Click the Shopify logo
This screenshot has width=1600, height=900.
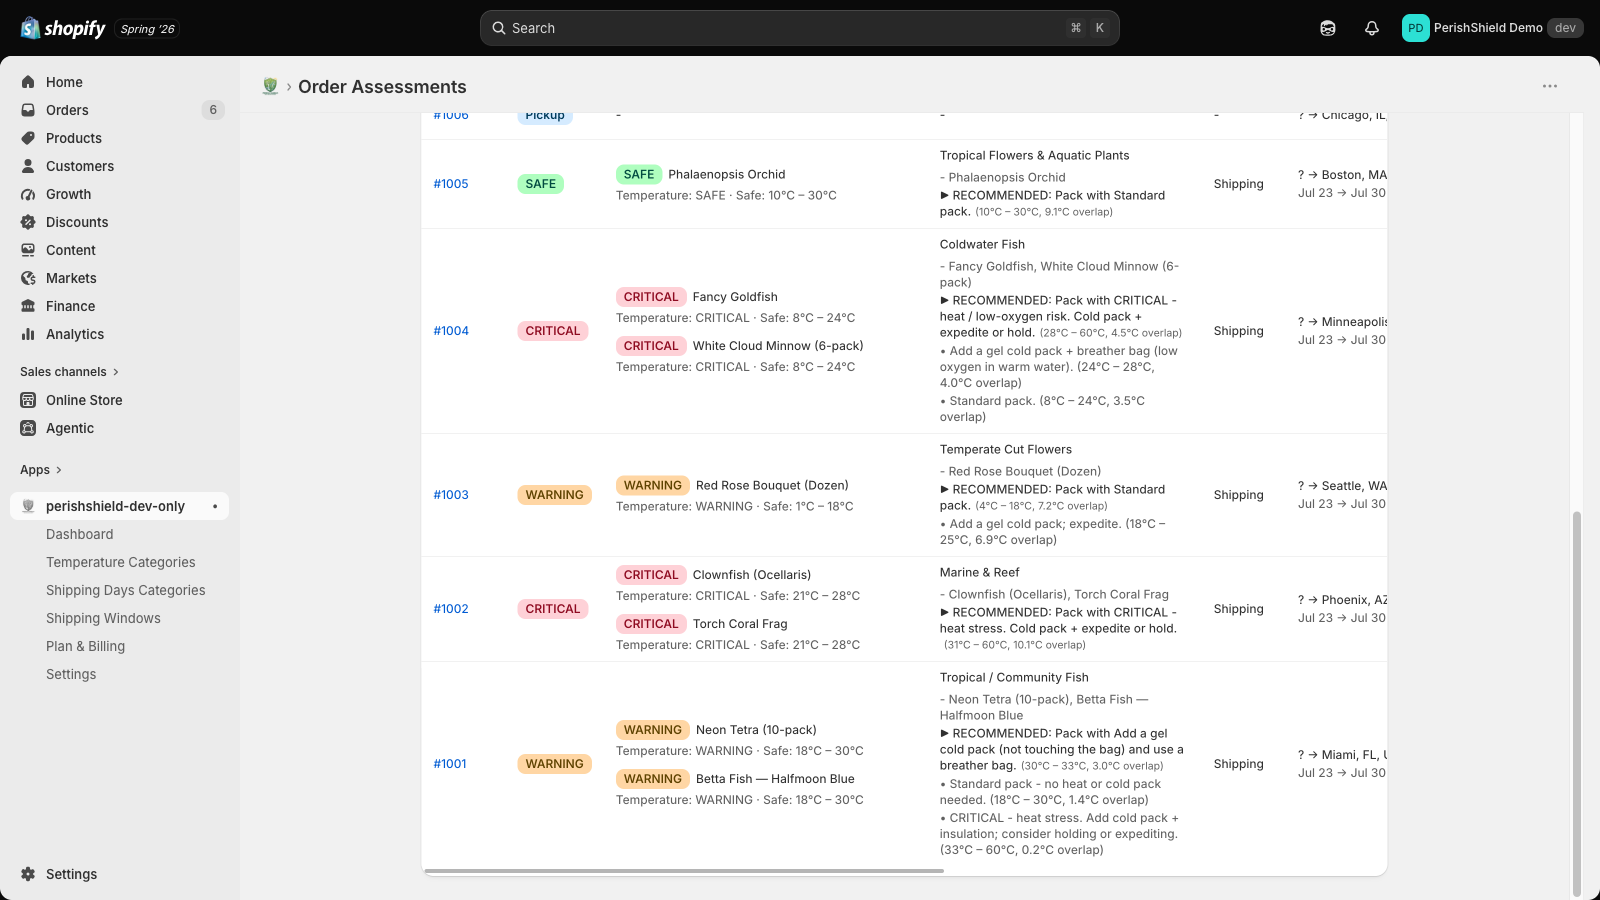(x=63, y=28)
